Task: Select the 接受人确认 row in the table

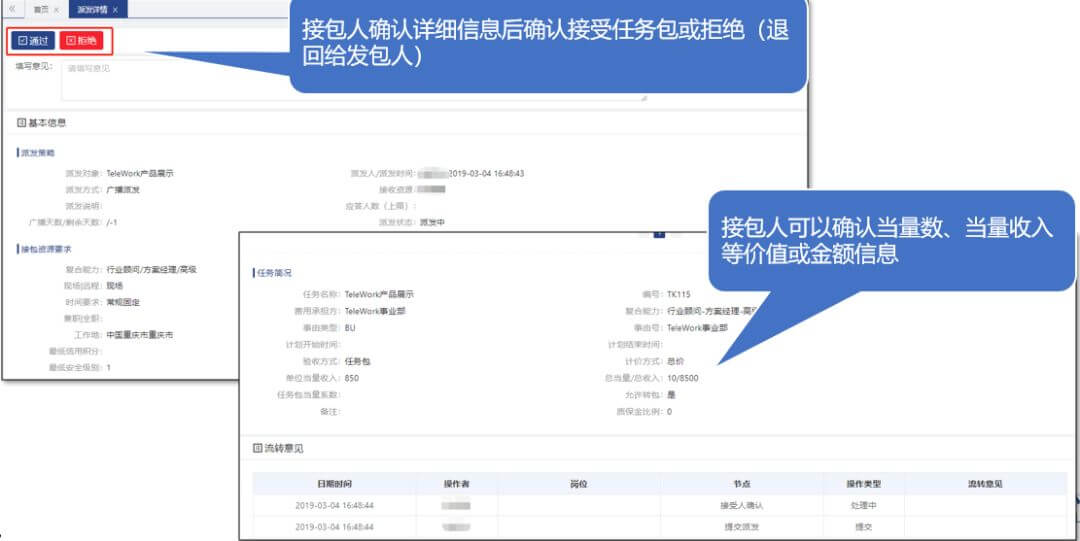Action: [740, 506]
